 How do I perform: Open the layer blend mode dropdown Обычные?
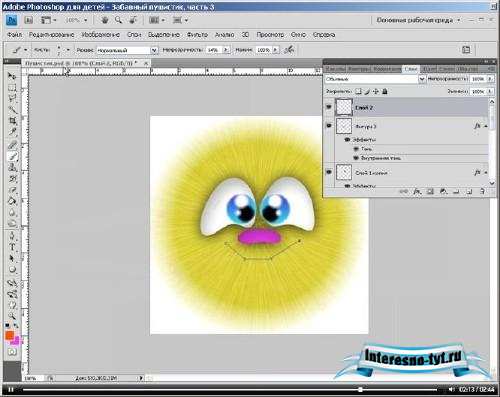point(375,79)
